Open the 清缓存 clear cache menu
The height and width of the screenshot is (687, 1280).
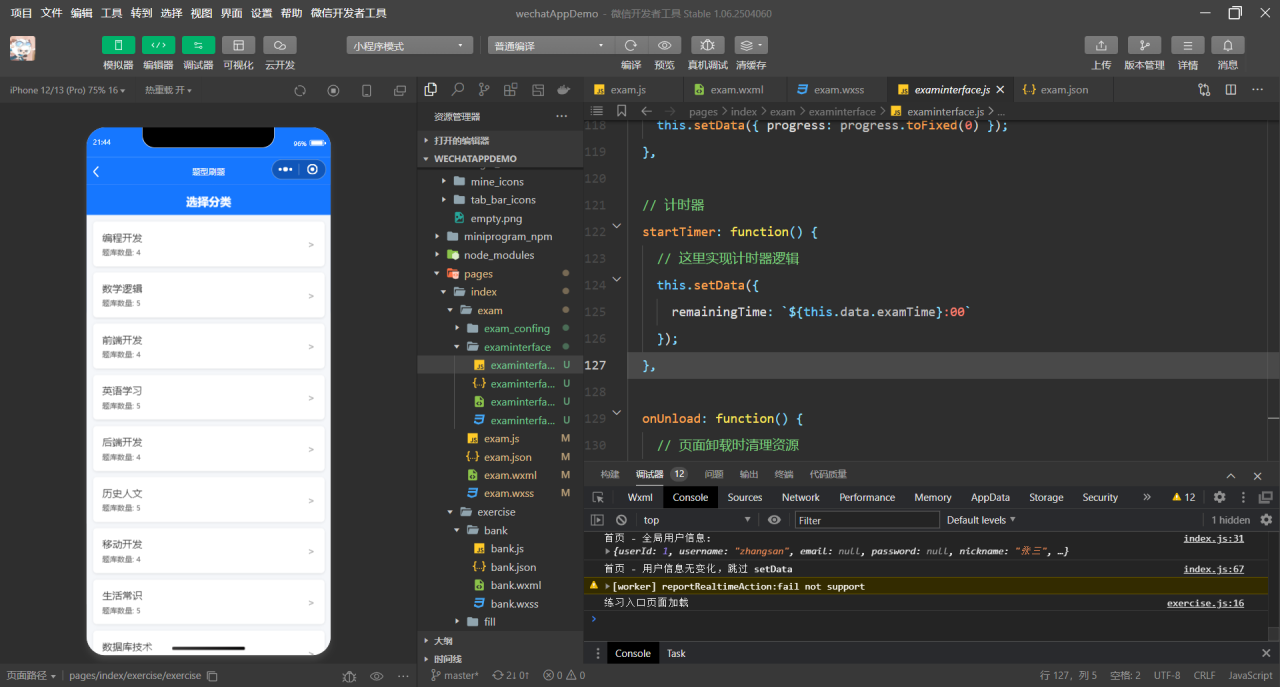tap(751, 45)
